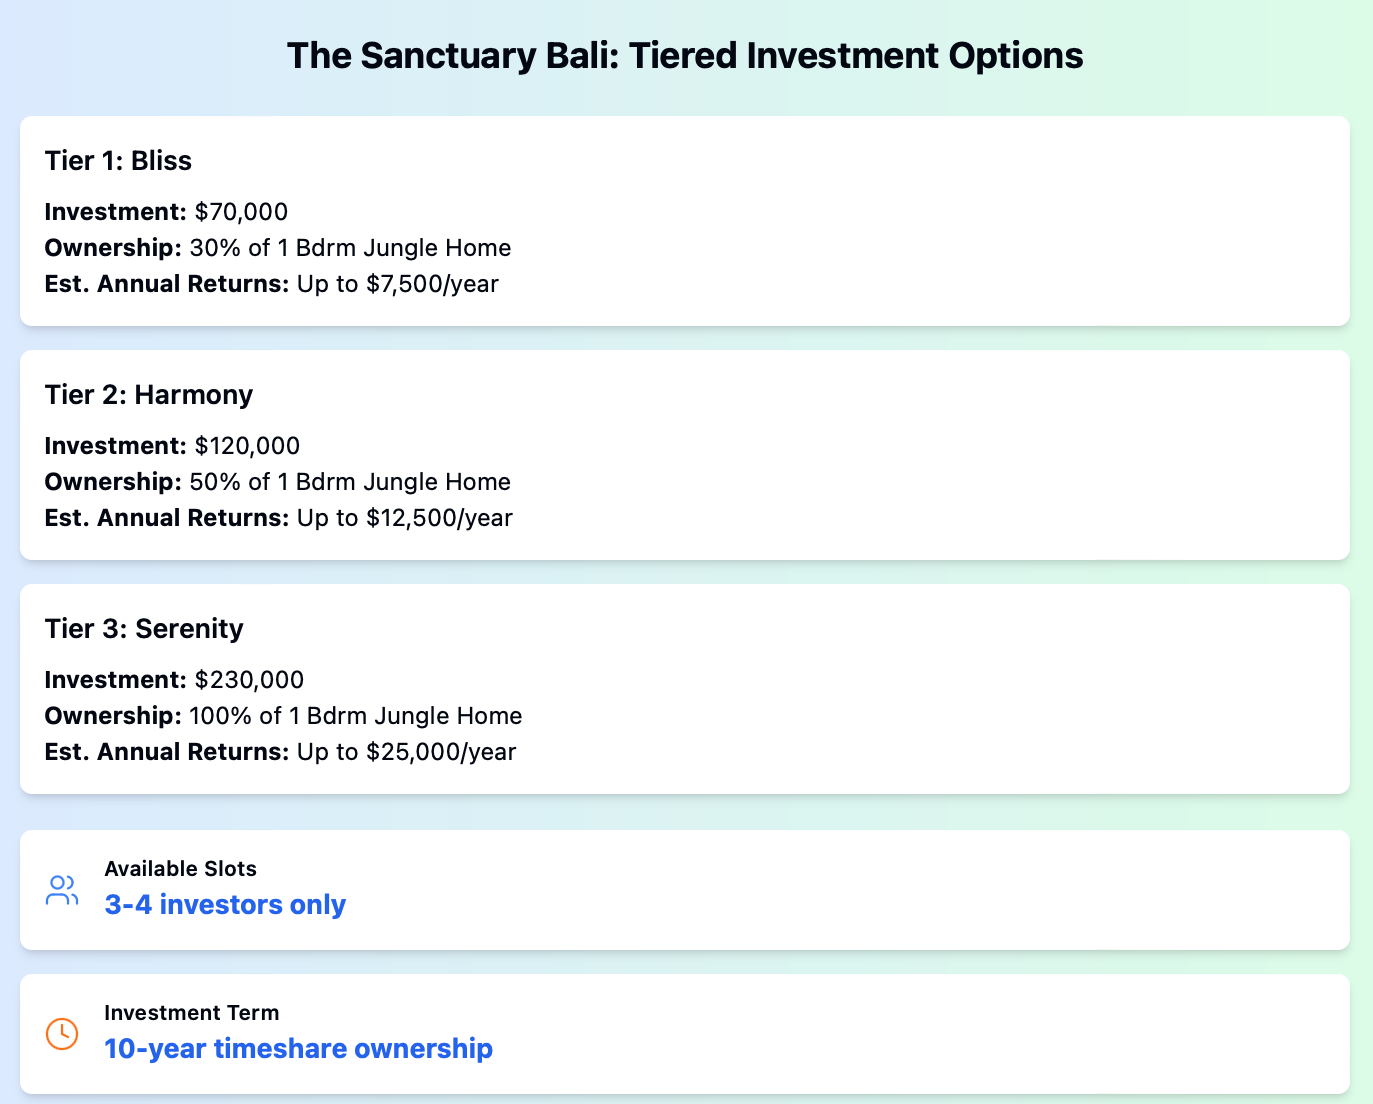The width and height of the screenshot is (1373, 1104).
Task: Click 'Up to $7,500/year' returns text
Action: click(398, 284)
